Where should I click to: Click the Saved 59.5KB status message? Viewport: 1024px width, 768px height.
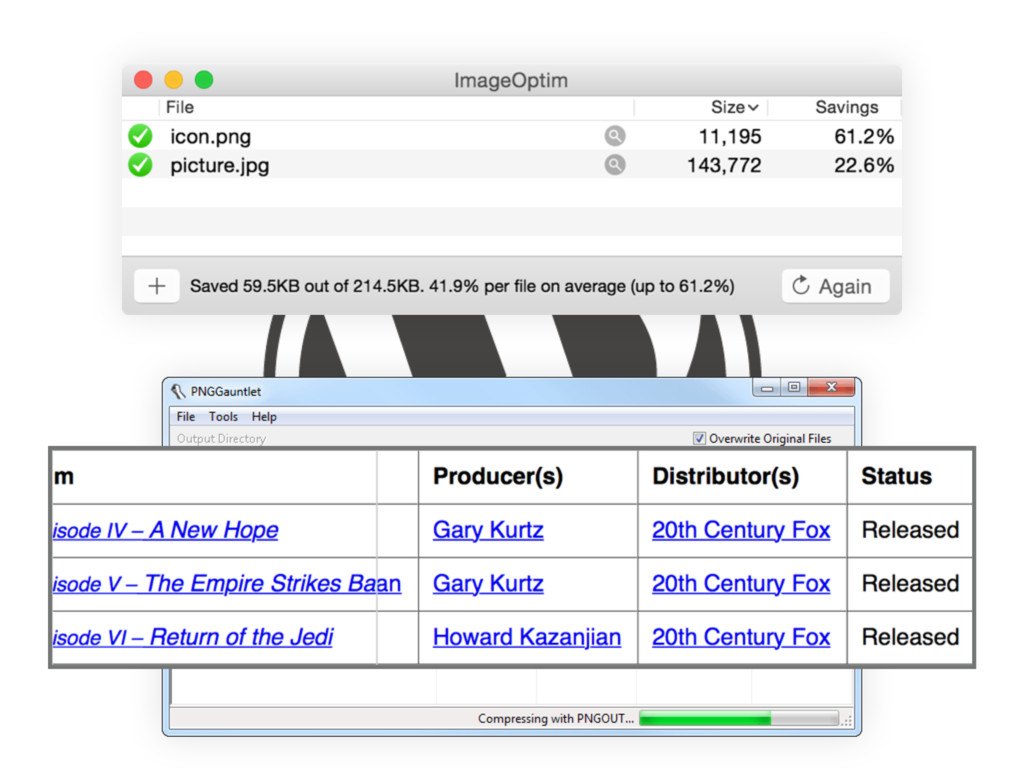click(462, 286)
